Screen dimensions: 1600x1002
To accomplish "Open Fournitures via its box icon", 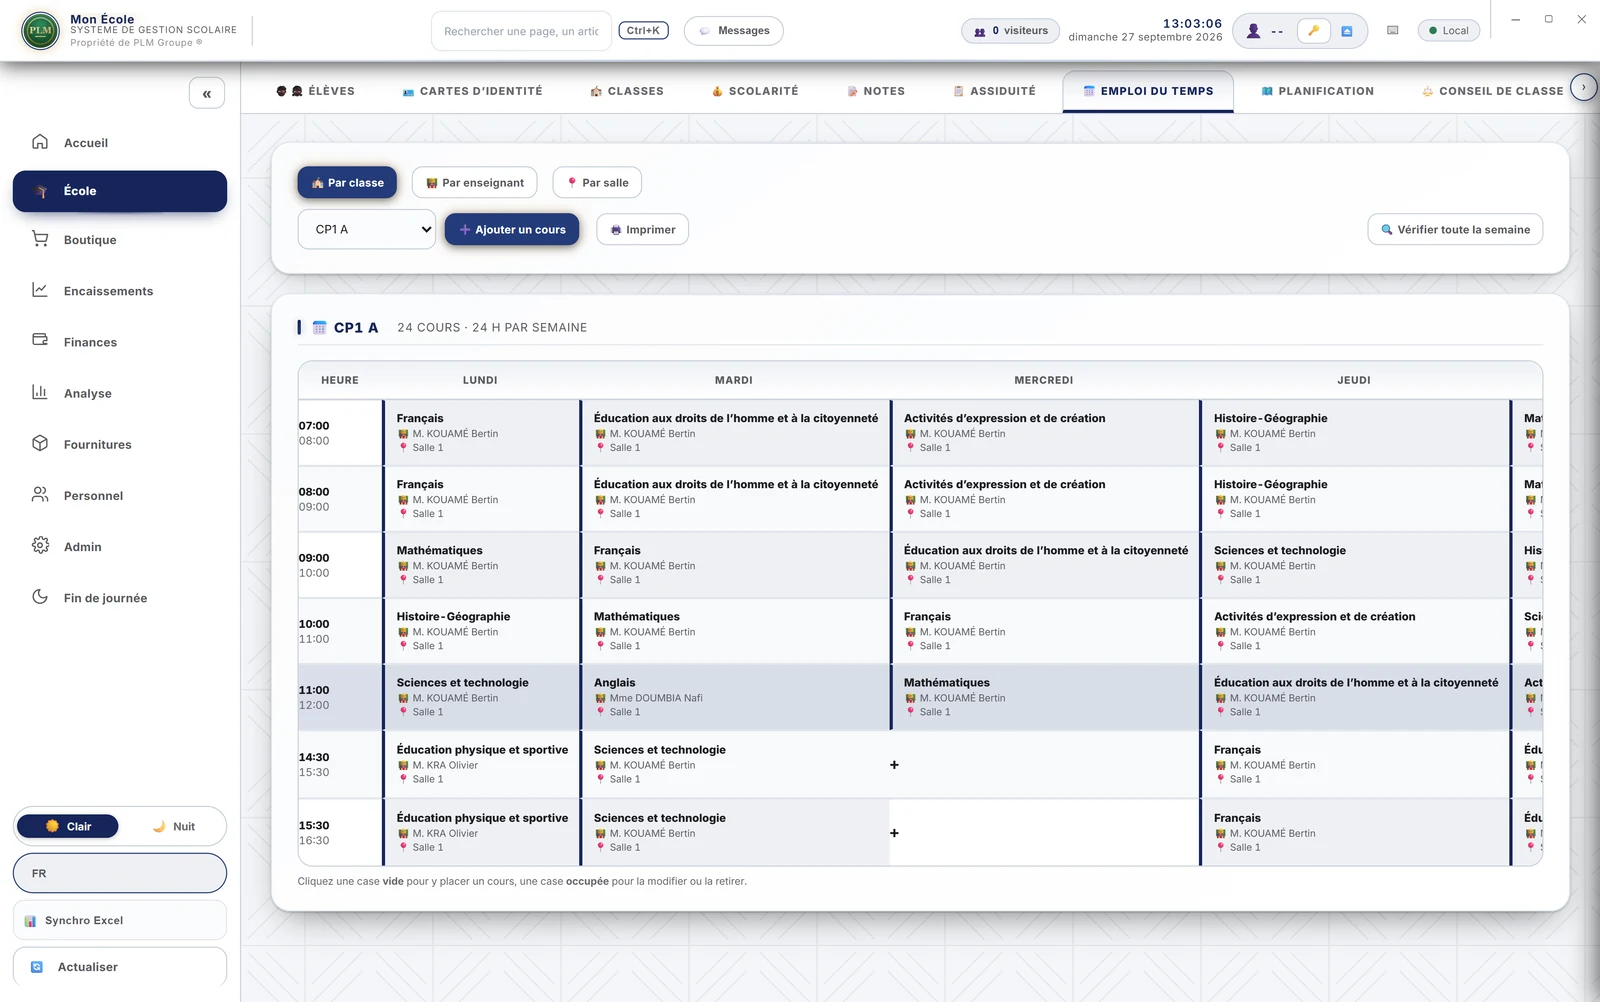I will coord(40,443).
